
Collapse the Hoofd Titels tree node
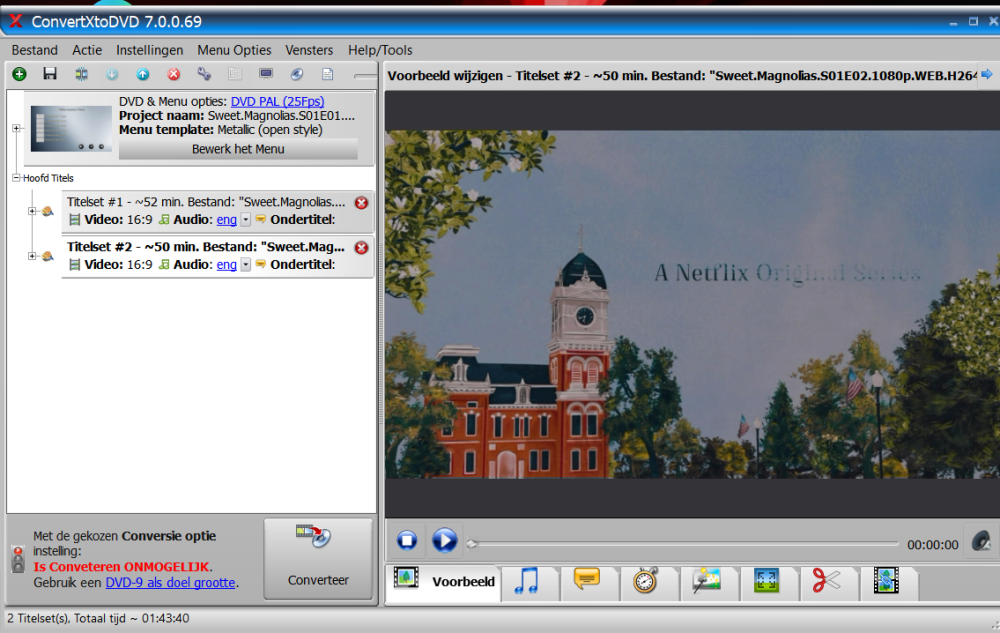click(x=16, y=178)
